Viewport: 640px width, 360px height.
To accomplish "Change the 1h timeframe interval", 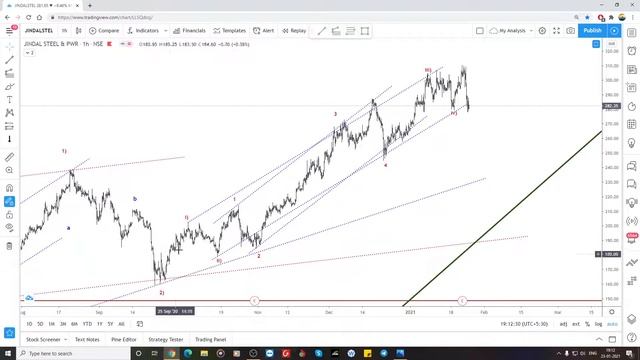I will coord(64,31).
